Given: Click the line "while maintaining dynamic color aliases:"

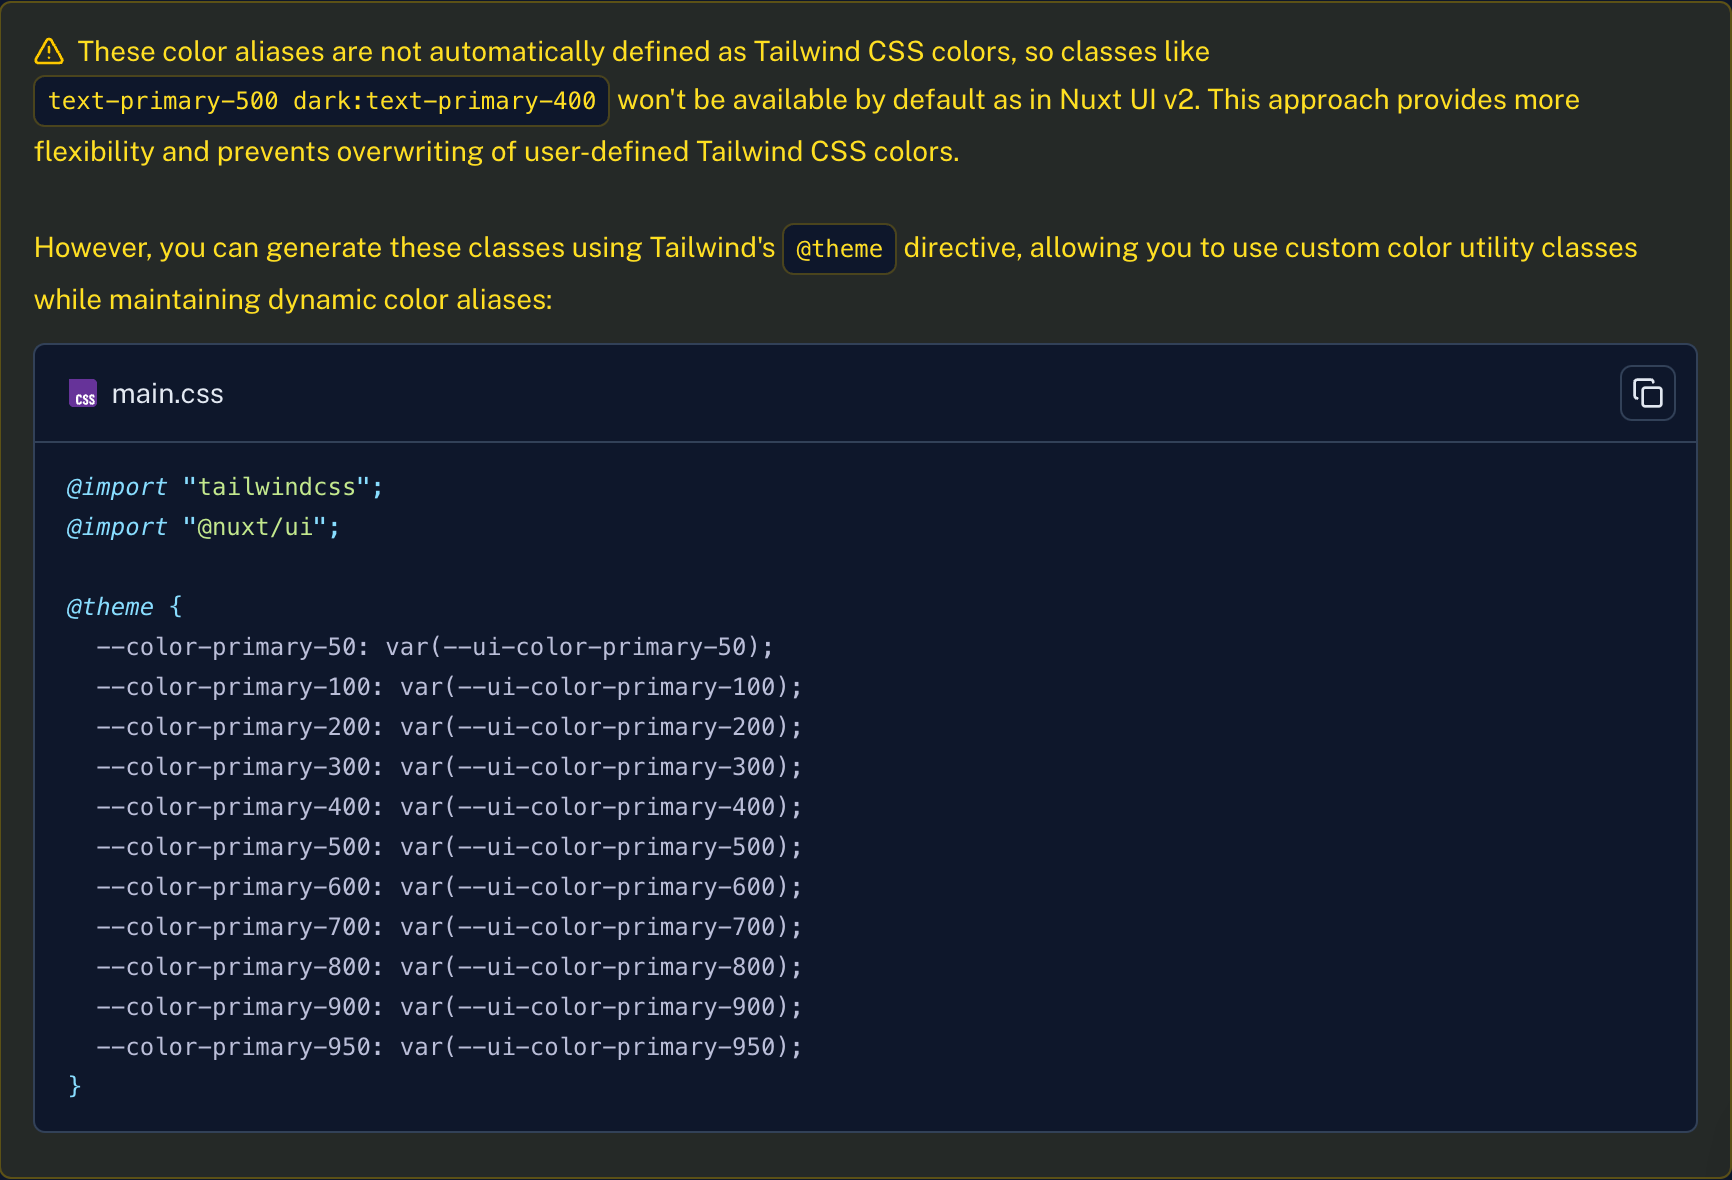Looking at the screenshot, I should coord(293,299).
